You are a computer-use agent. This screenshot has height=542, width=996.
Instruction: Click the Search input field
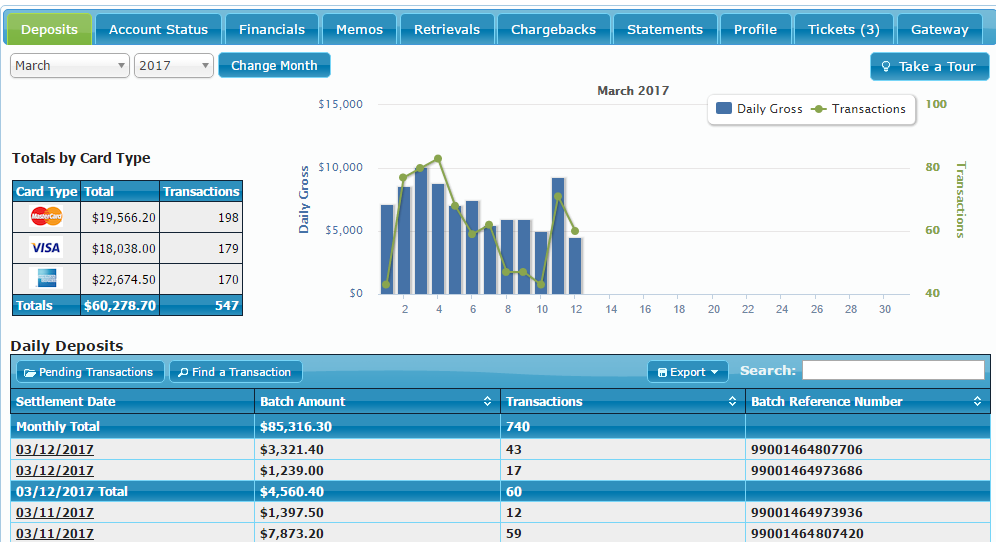[892, 371]
